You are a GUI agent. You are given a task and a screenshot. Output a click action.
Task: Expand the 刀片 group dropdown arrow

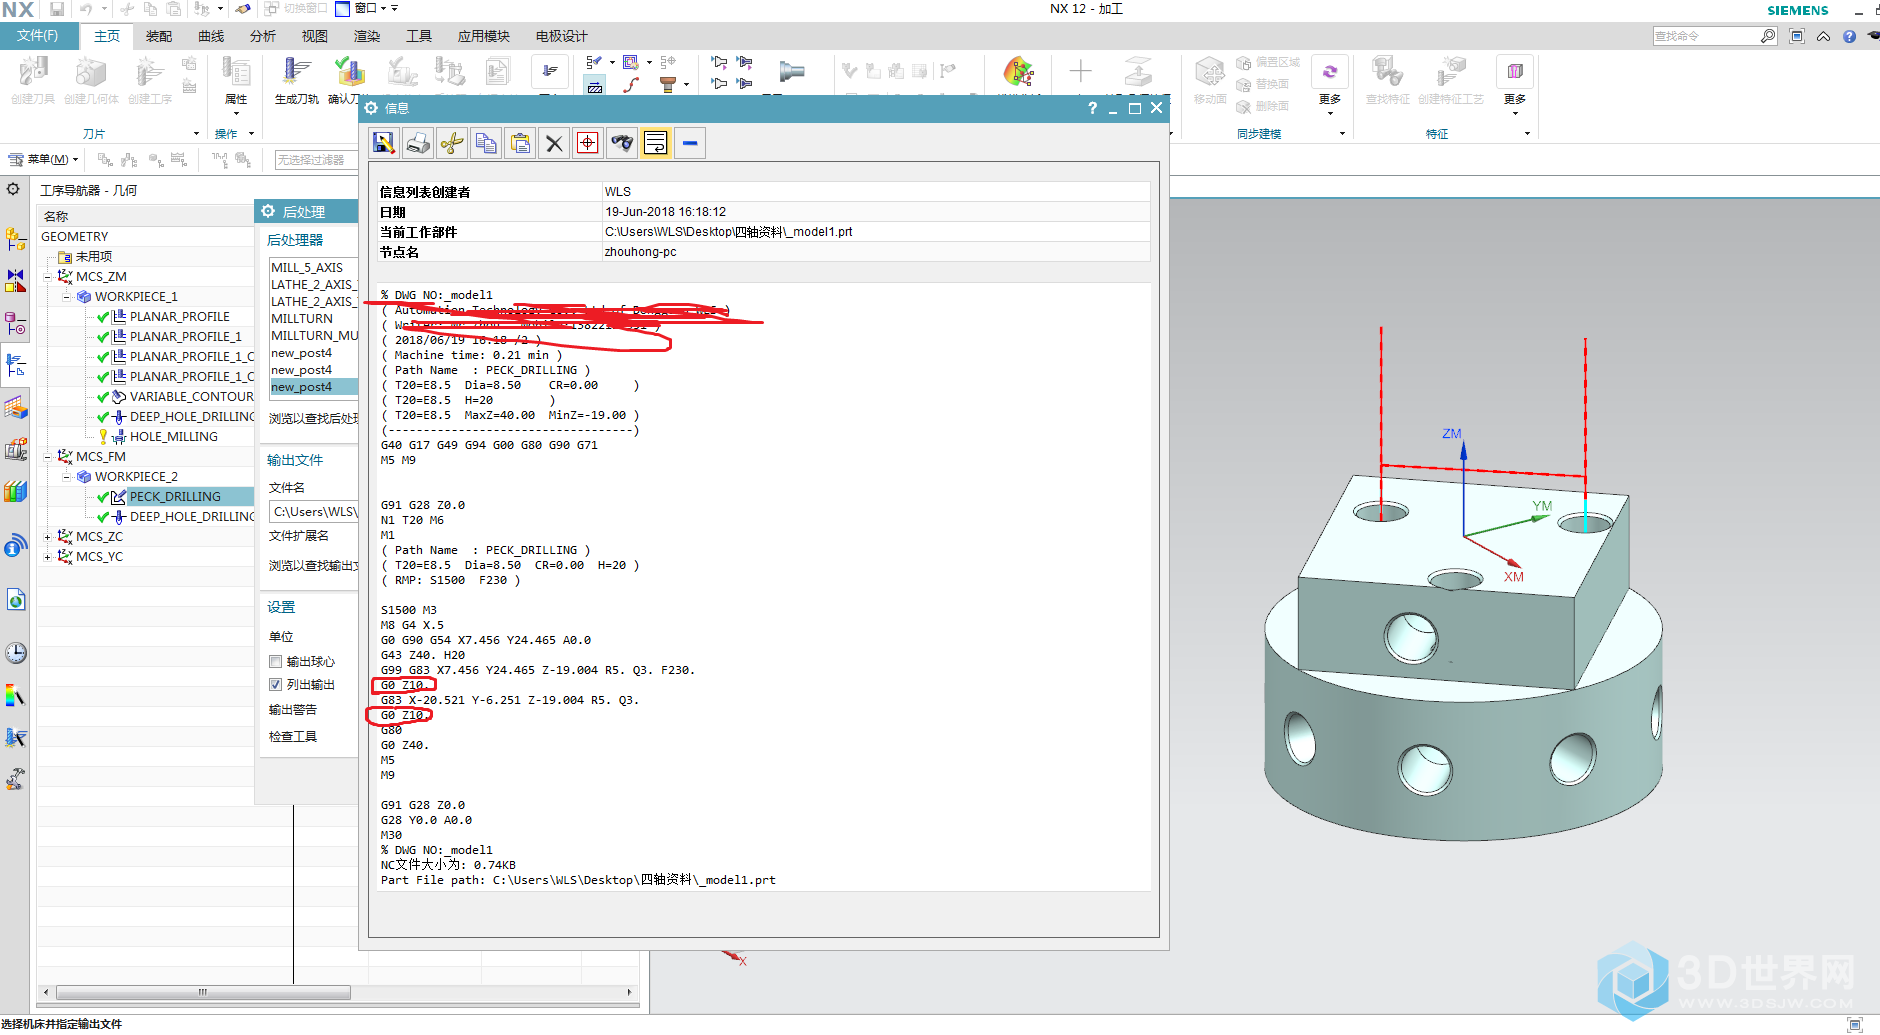point(196,133)
